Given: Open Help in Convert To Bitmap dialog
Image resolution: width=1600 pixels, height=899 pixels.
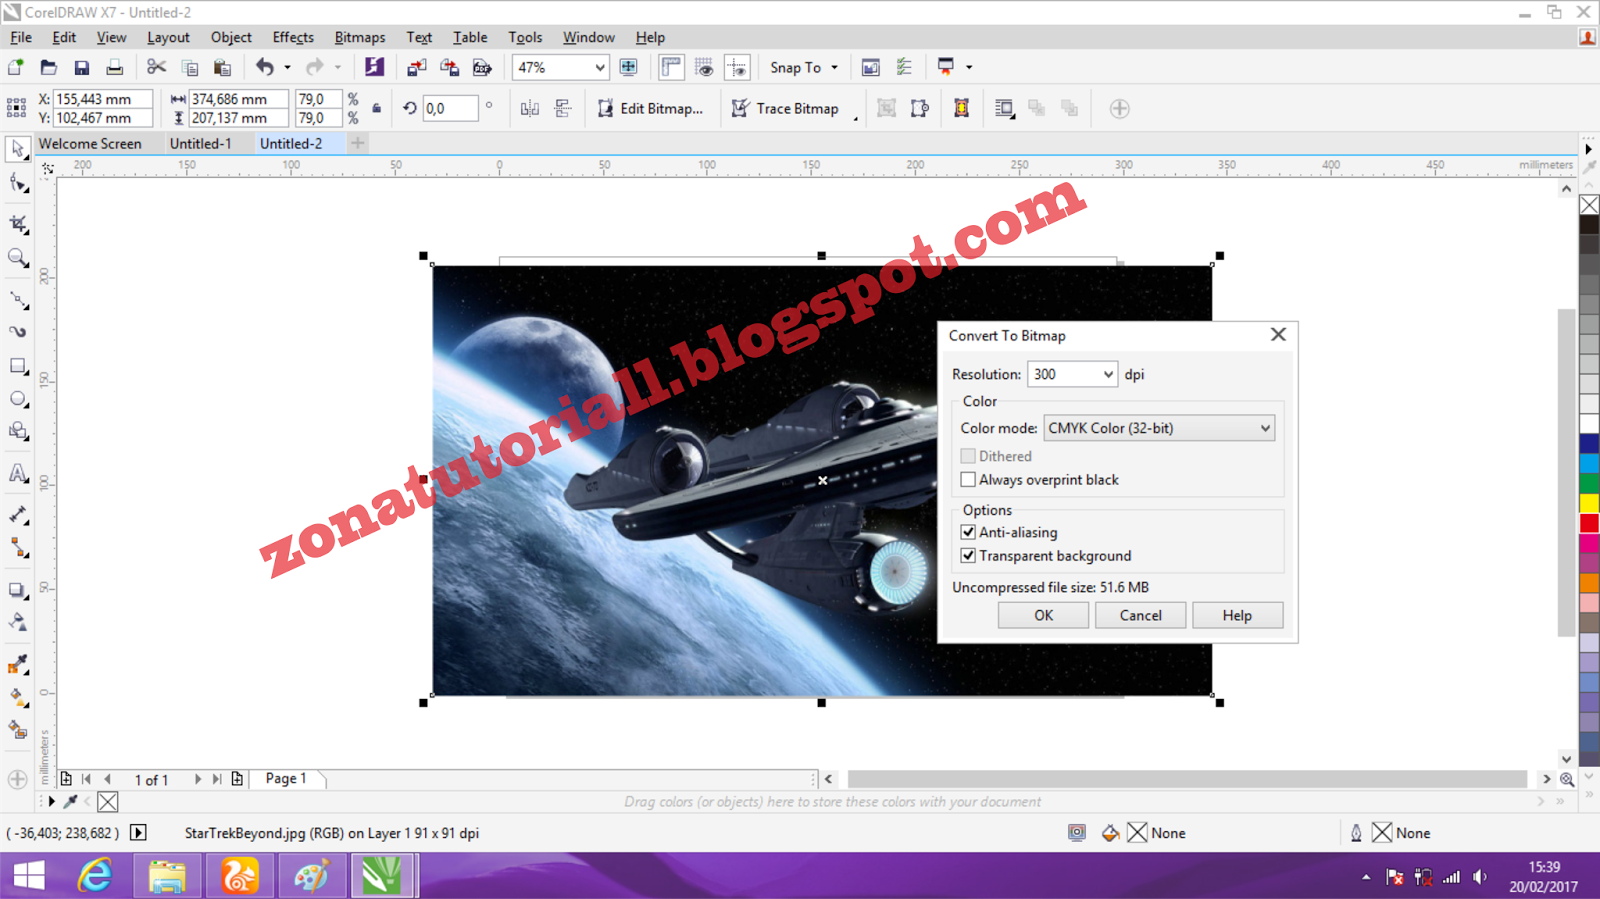Looking at the screenshot, I should coord(1237,615).
